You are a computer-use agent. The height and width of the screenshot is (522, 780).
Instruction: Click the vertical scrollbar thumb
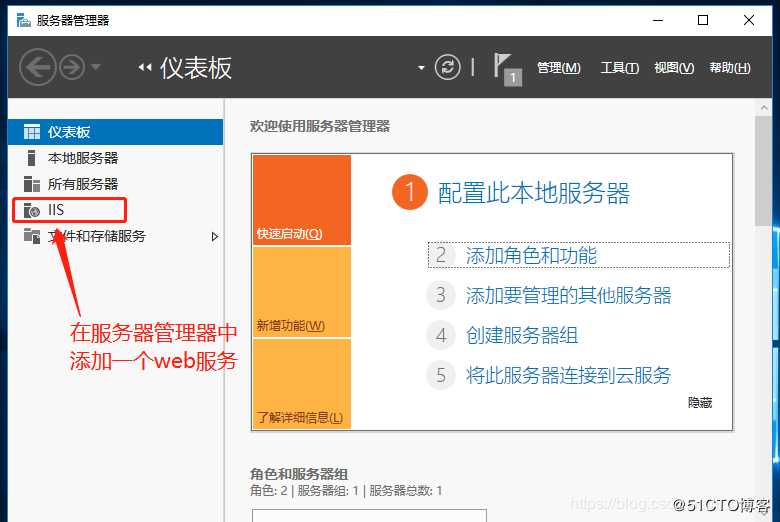point(764,171)
